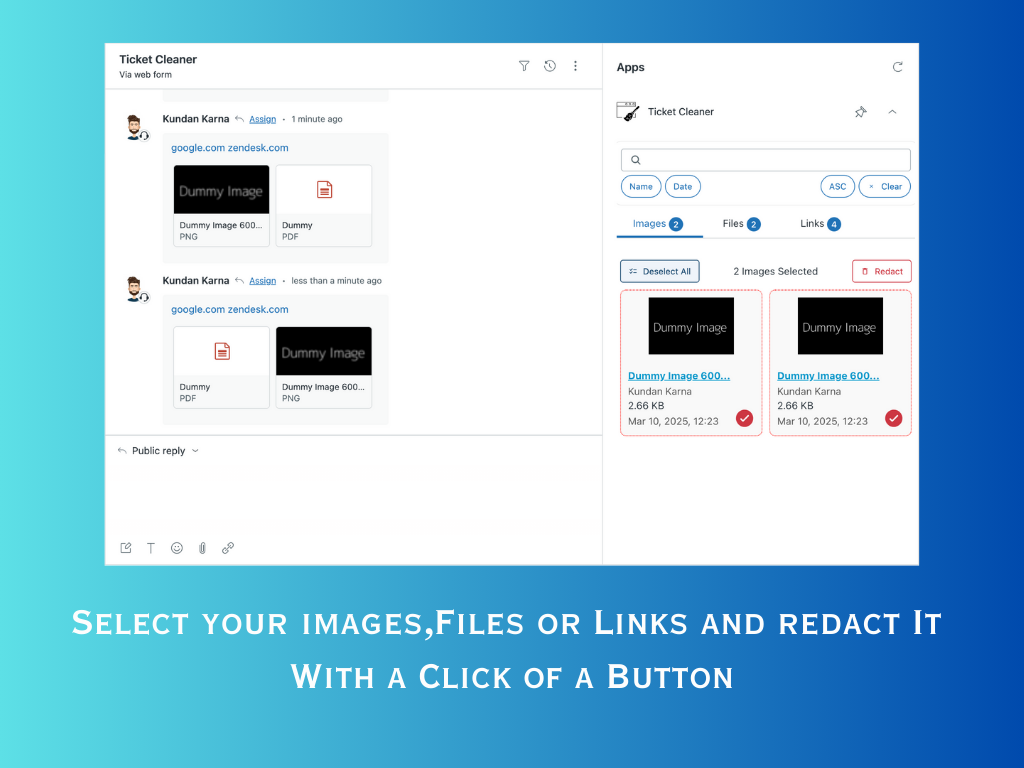Click the attach file paperclip icon
The width and height of the screenshot is (1024, 768).
point(202,548)
